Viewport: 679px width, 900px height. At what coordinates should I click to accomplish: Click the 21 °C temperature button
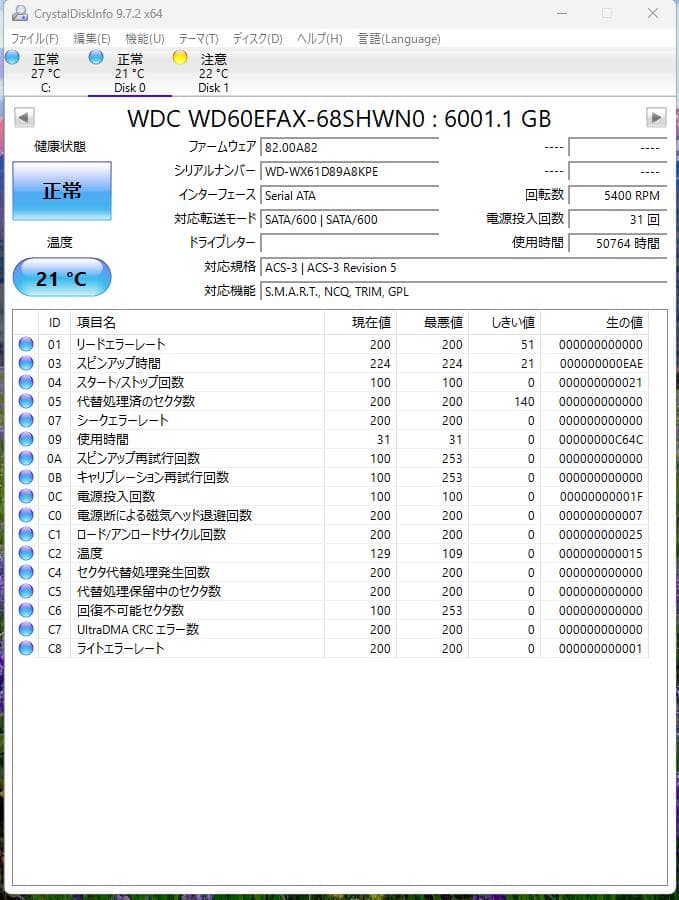point(62,277)
